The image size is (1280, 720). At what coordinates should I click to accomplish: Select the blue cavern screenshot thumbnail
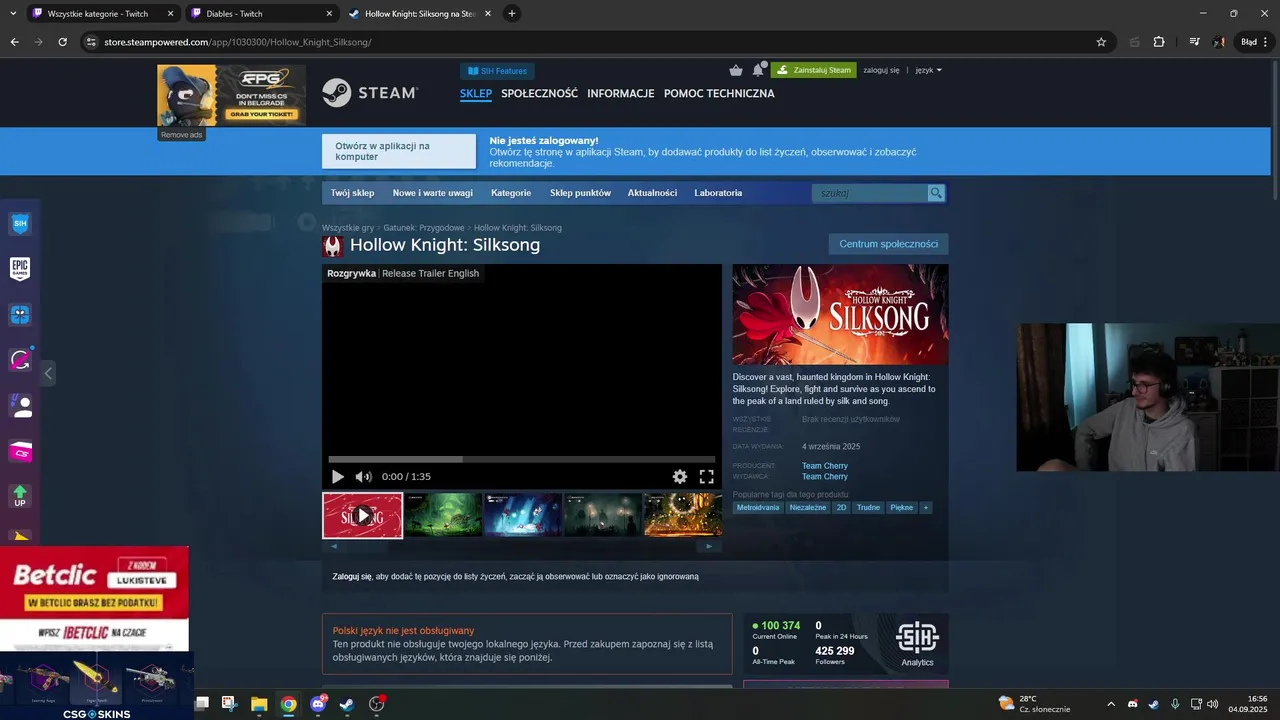(523, 515)
